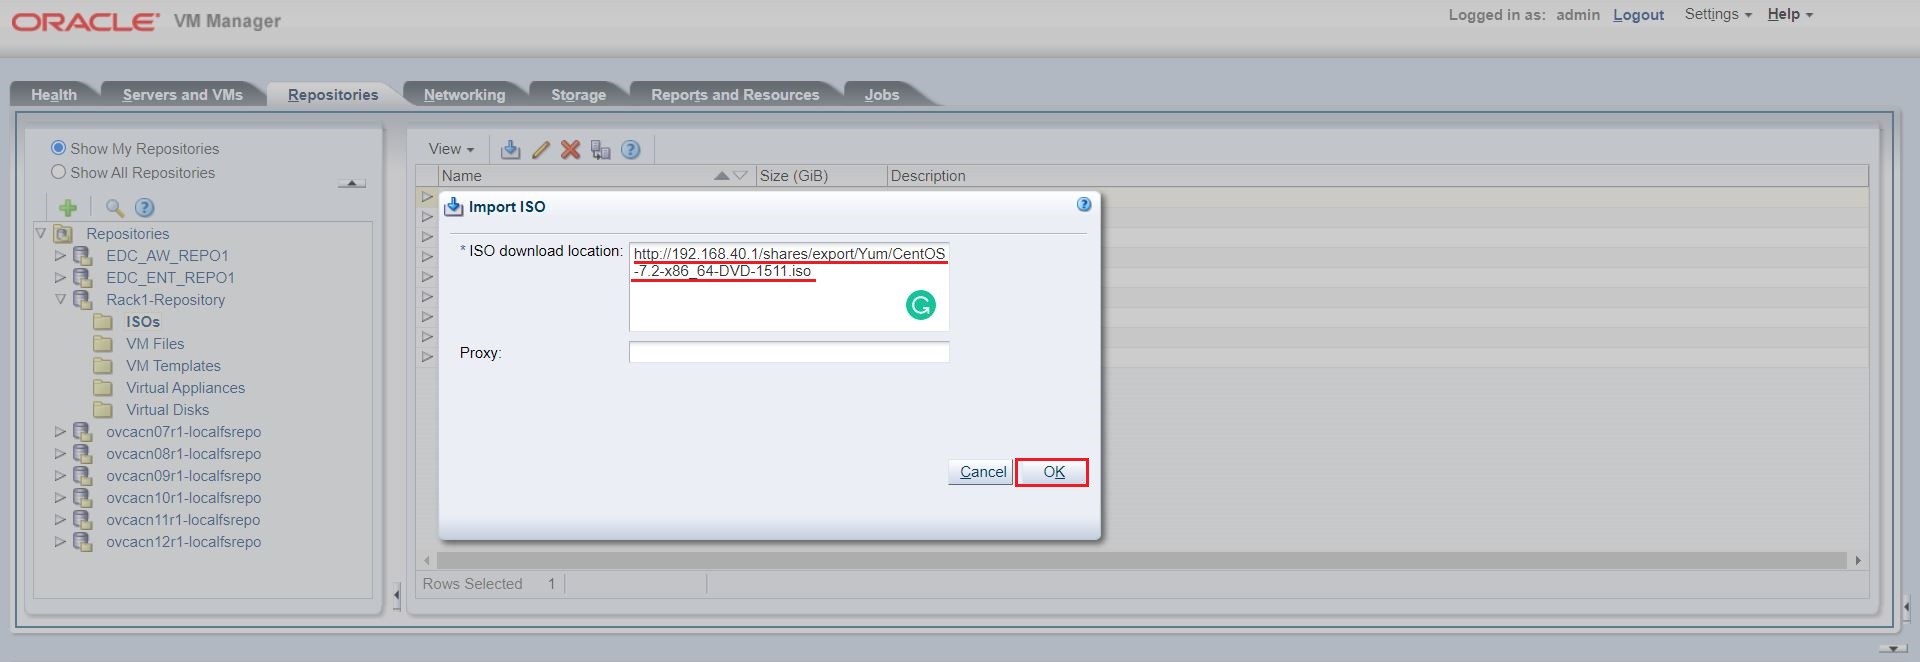Switch to the Health tab
The height and width of the screenshot is (662, 1920).
click(54, 94)
